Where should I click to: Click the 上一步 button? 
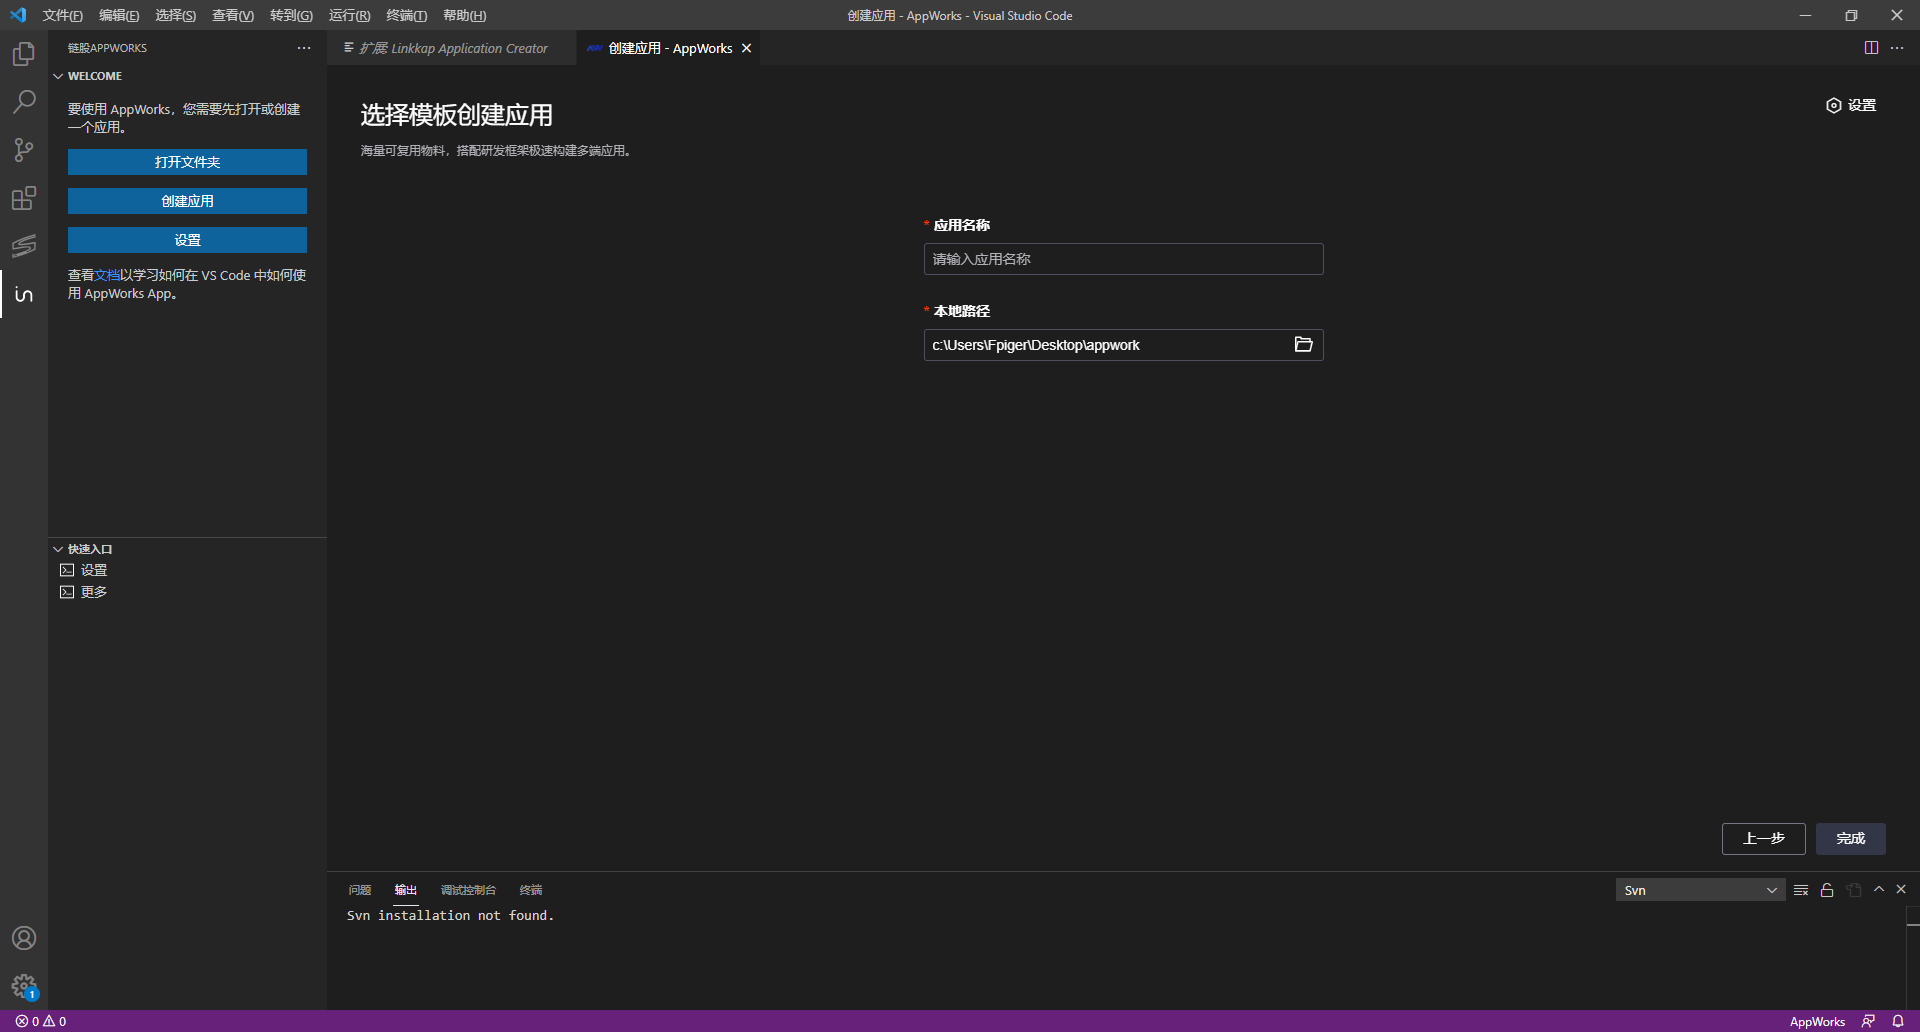[x=1763, y=839]
